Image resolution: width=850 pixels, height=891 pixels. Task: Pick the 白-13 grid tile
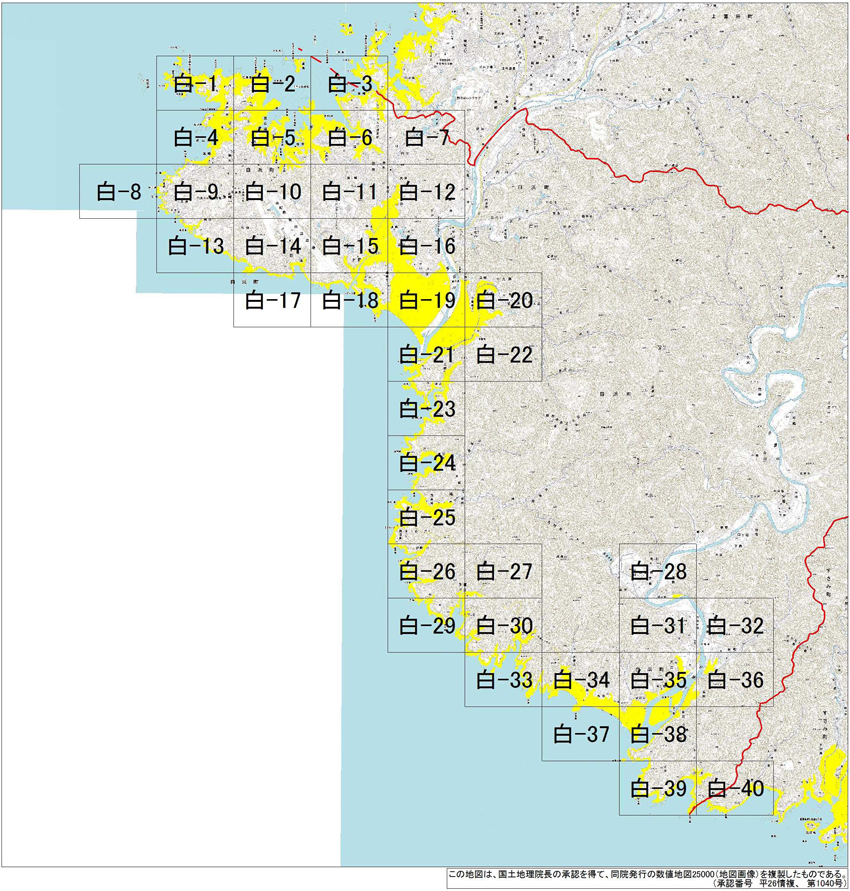[x=195, y=245]
